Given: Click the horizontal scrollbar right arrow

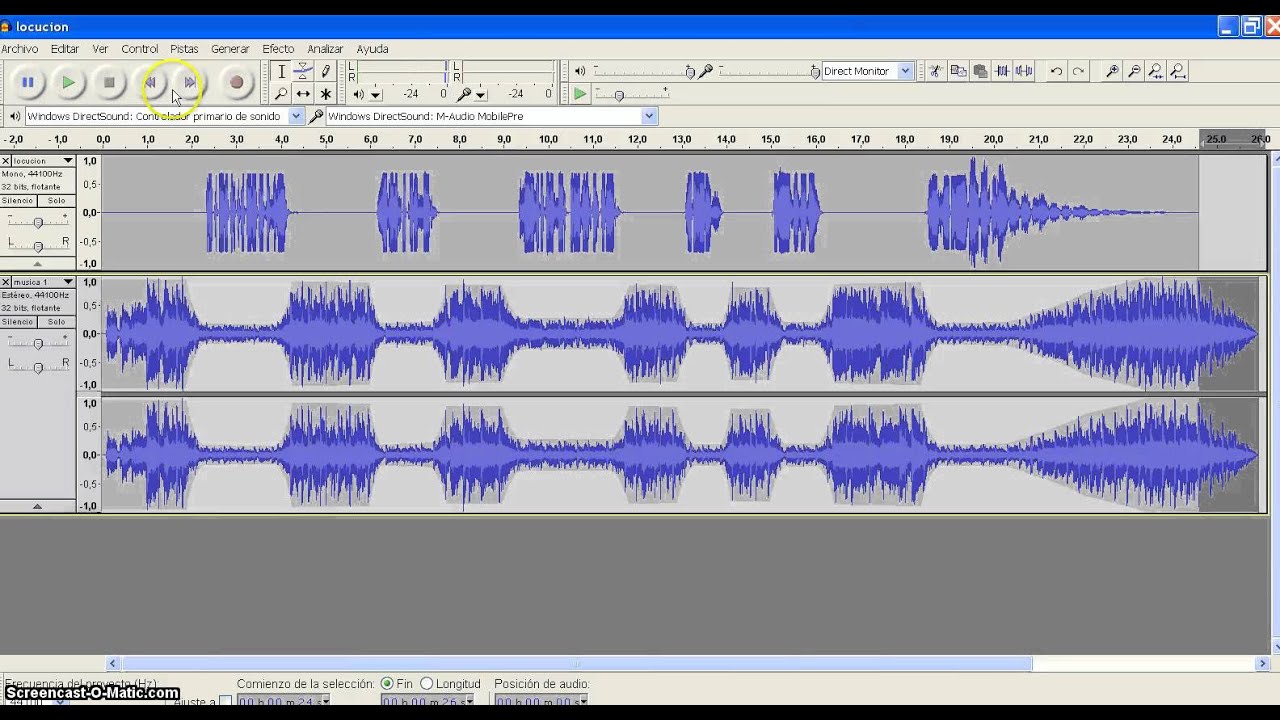Looking at the screenshot, I should [x=1262, y=663].
